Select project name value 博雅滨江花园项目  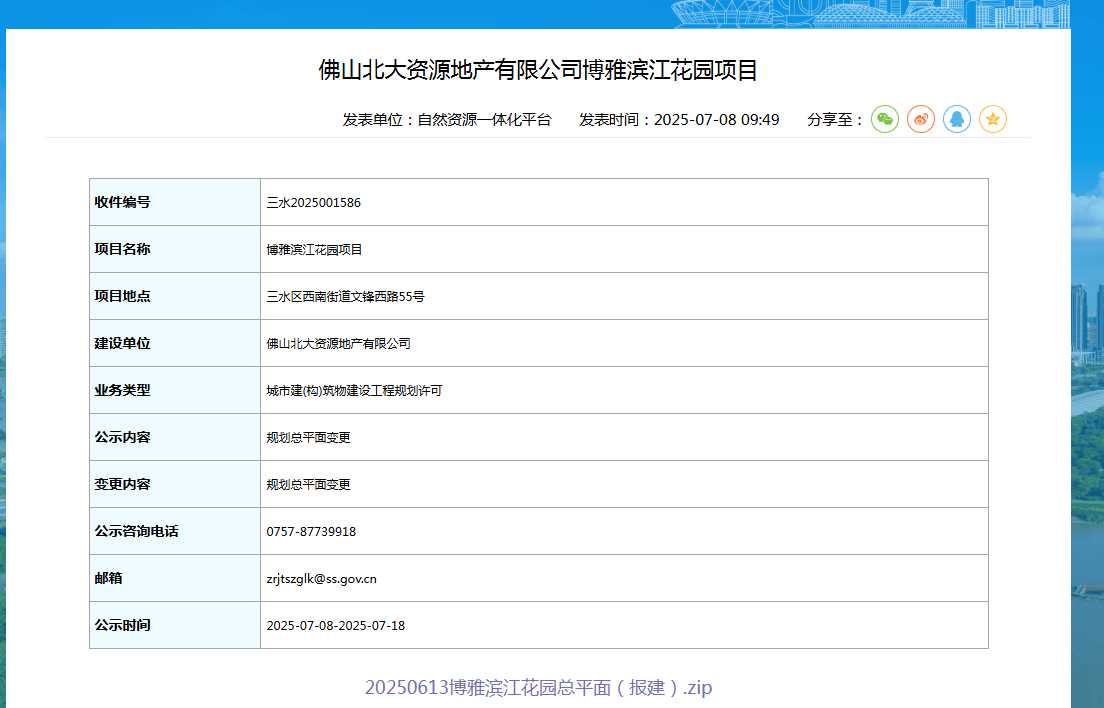(x=314, y=250)
